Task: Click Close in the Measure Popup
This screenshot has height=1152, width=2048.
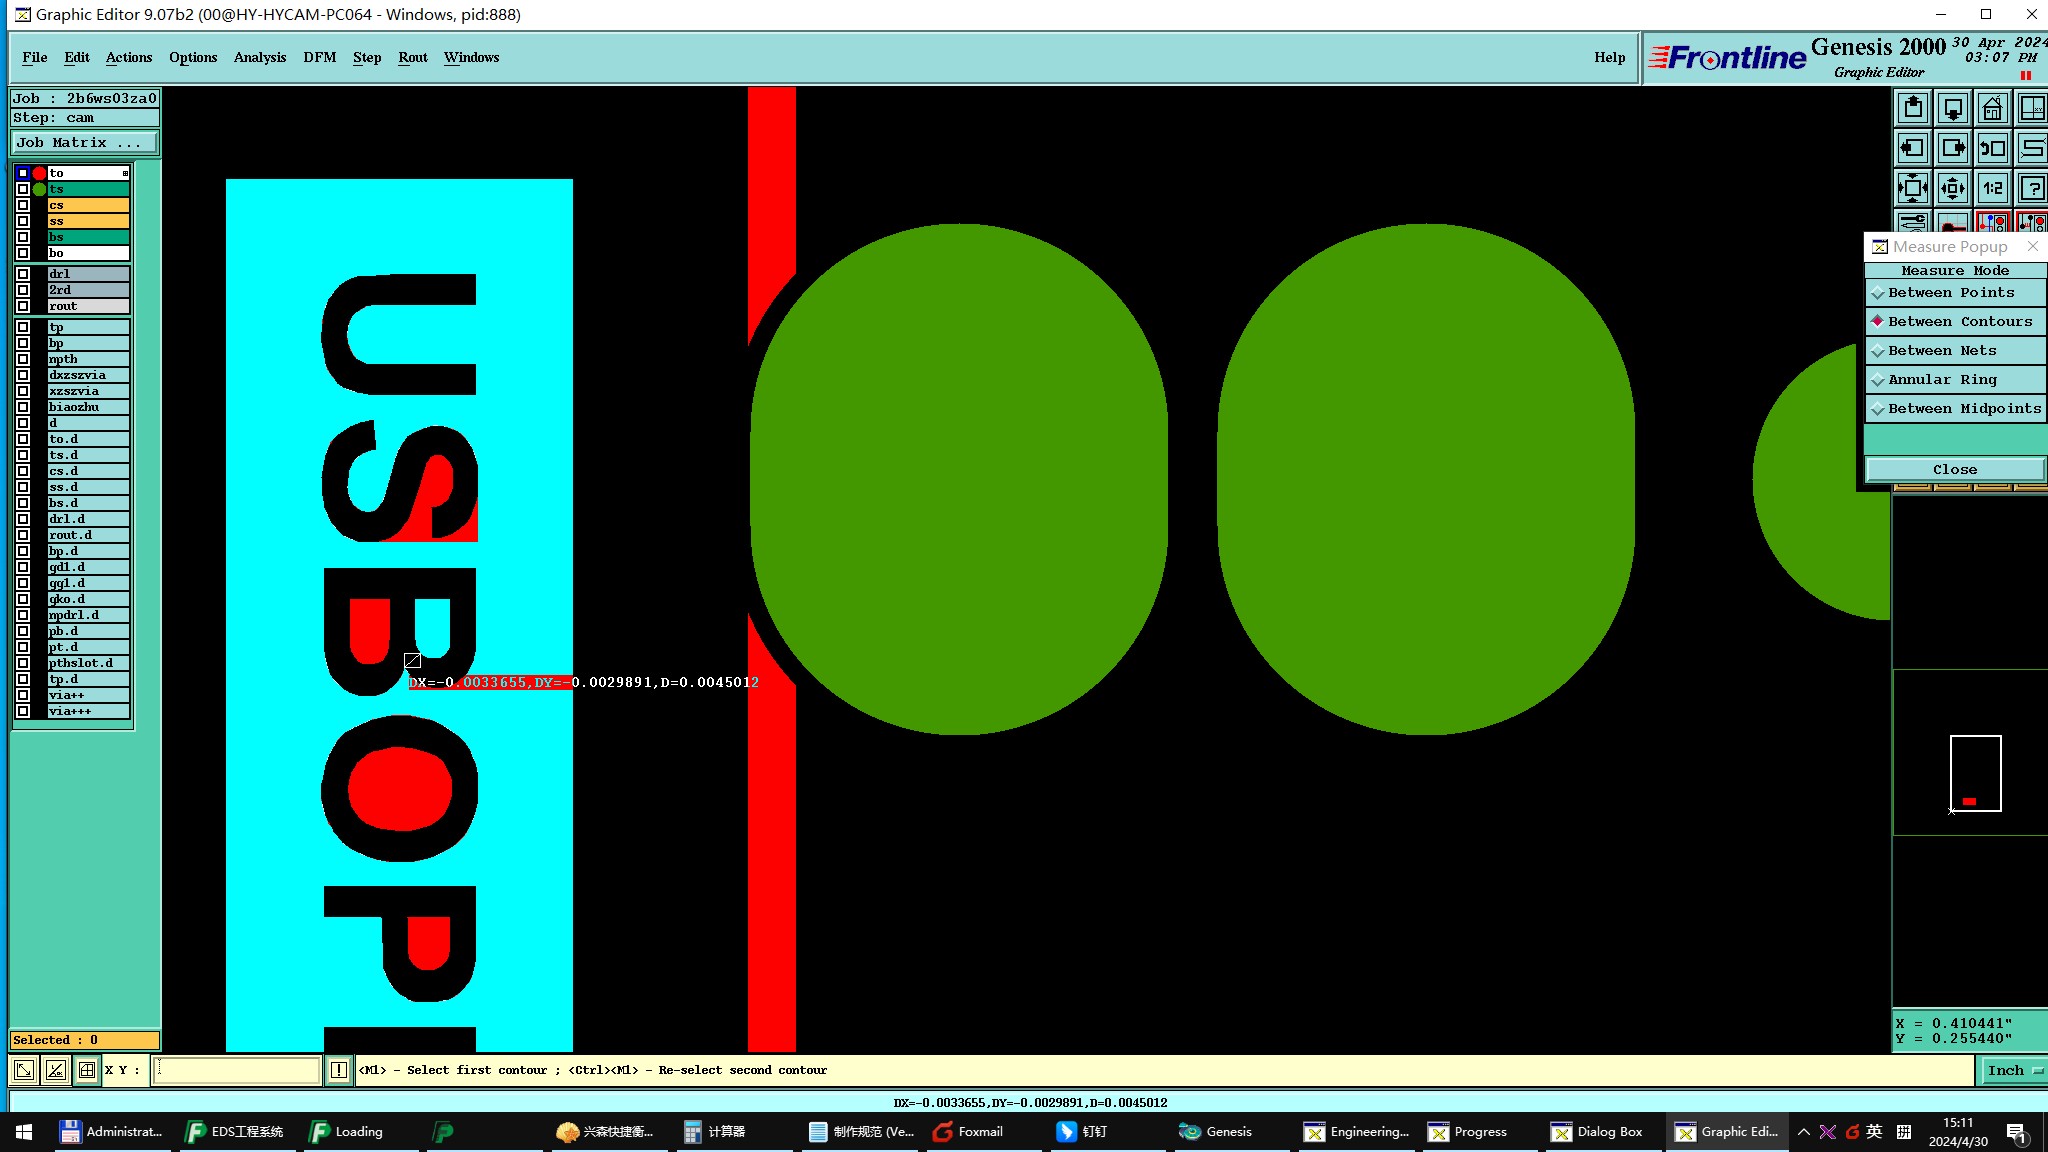Action: tap(1954, 470)
